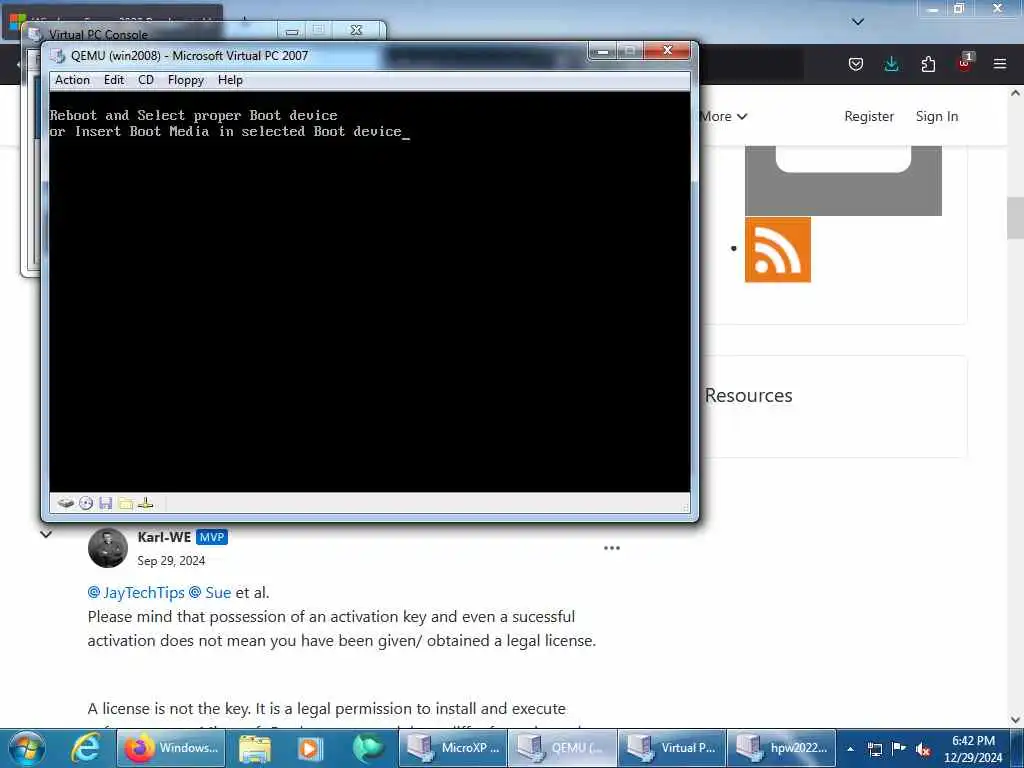Viewport: 1024px width, 768px height.
Task: Open the Help menu in Virtual PC
Action: coord(230,80)
